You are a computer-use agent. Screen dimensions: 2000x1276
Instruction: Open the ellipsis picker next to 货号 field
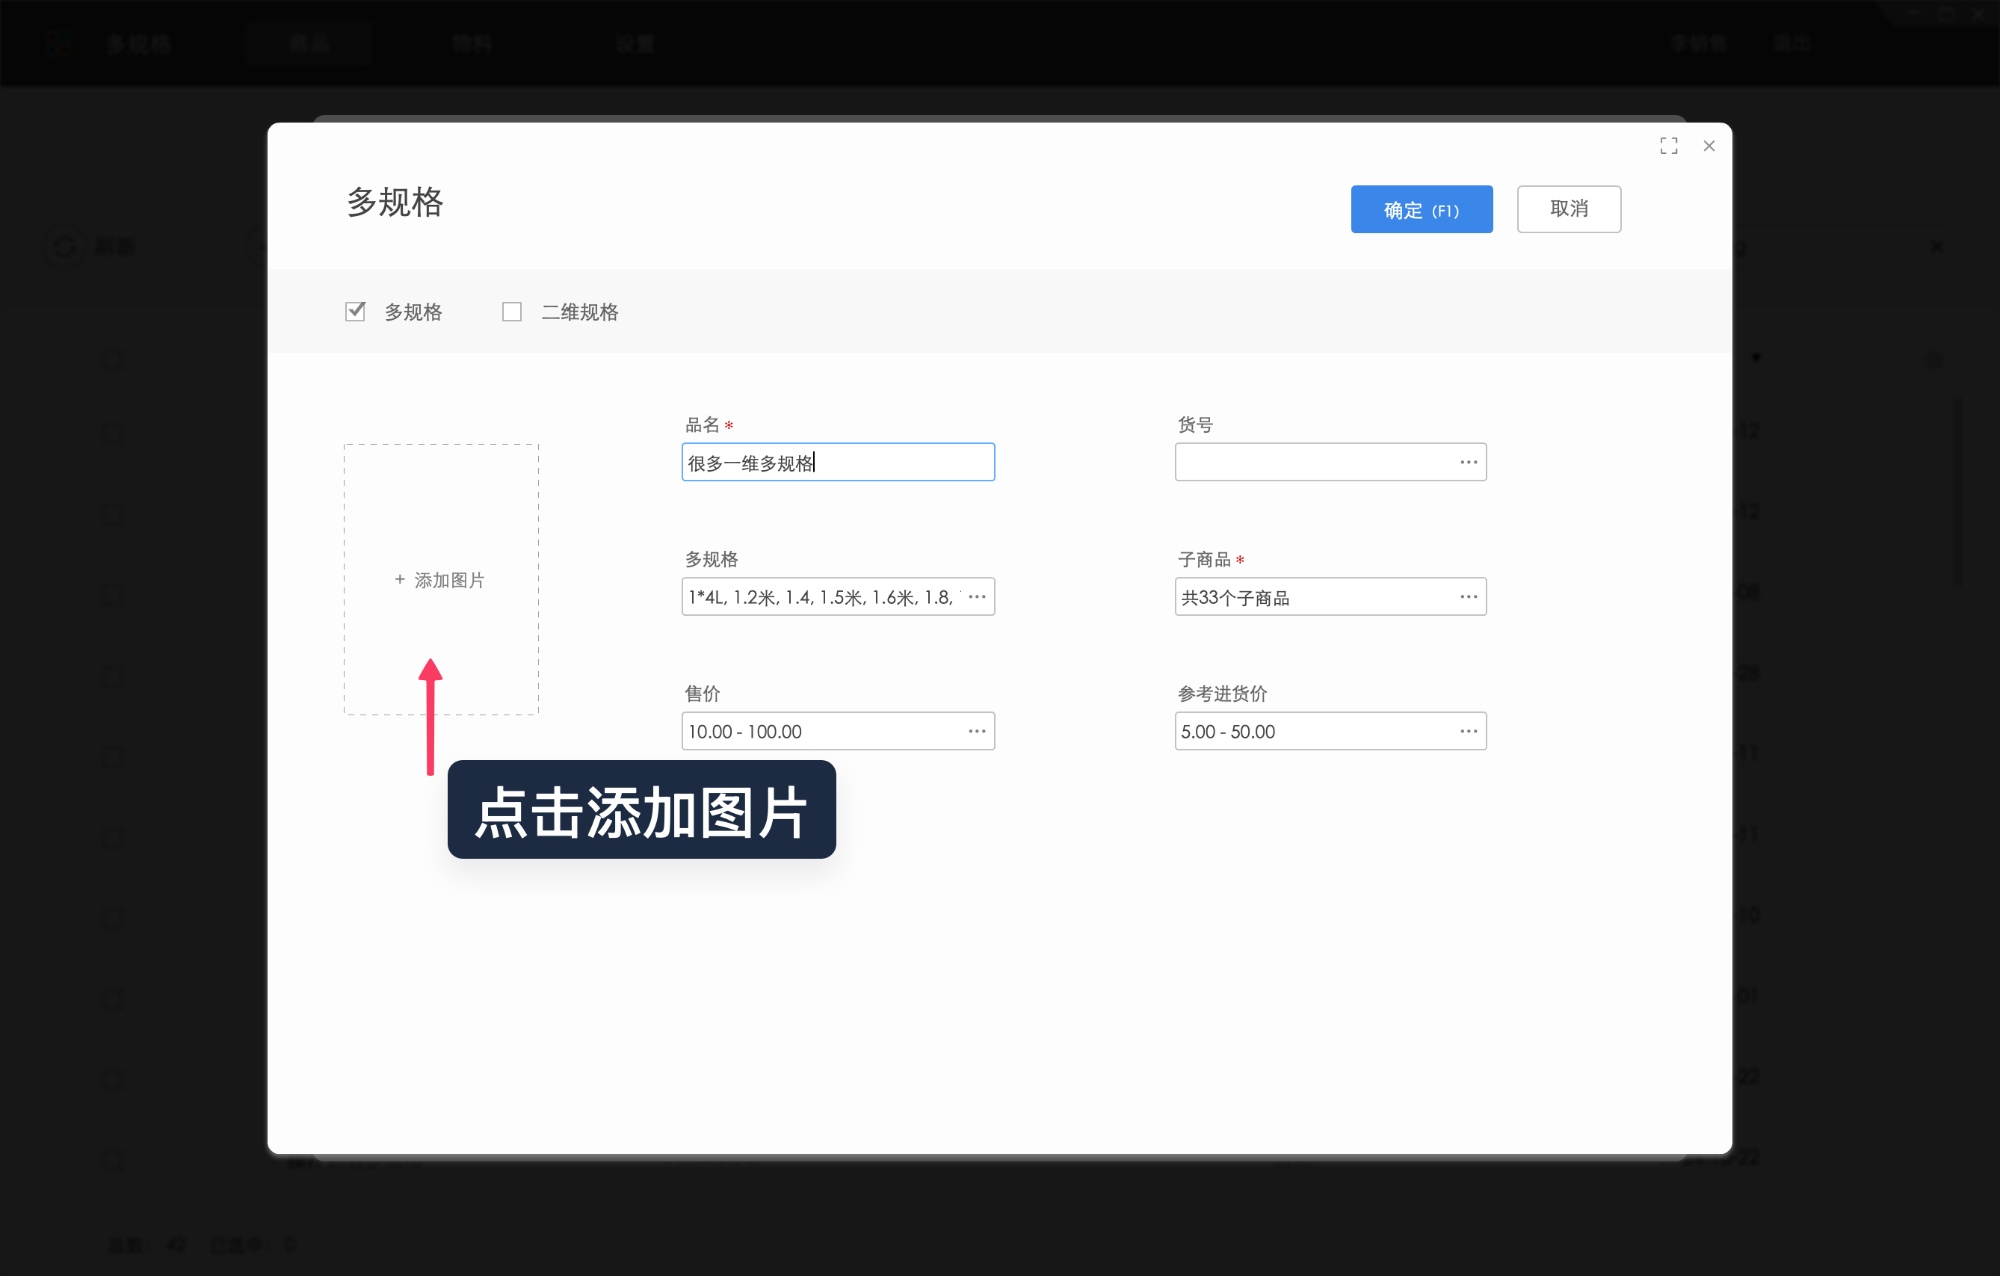(1467, 461)
